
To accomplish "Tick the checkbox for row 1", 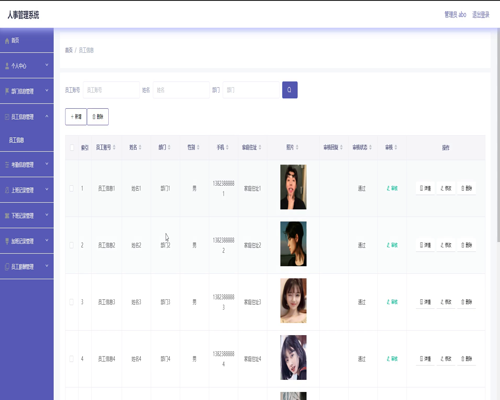I will pyautogui.click(x=71, y=188).
